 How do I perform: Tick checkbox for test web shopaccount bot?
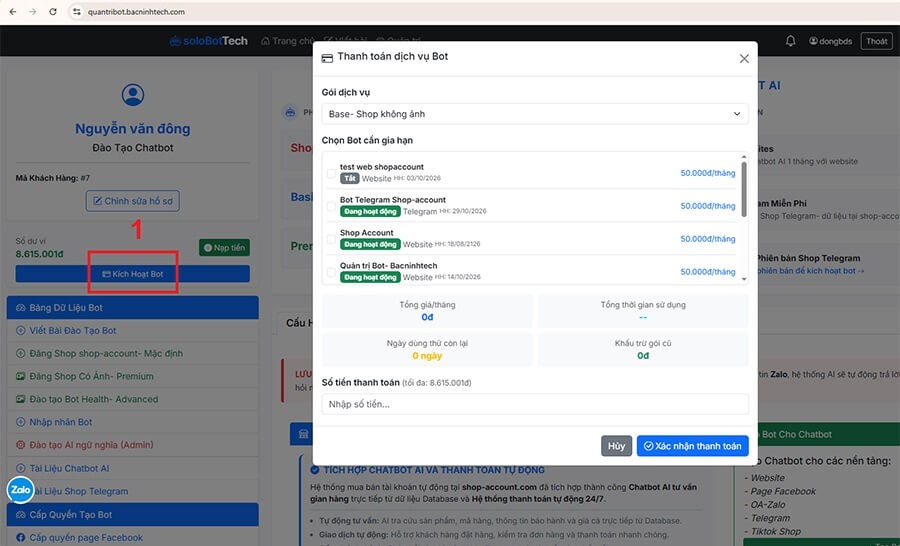point(331,173)
